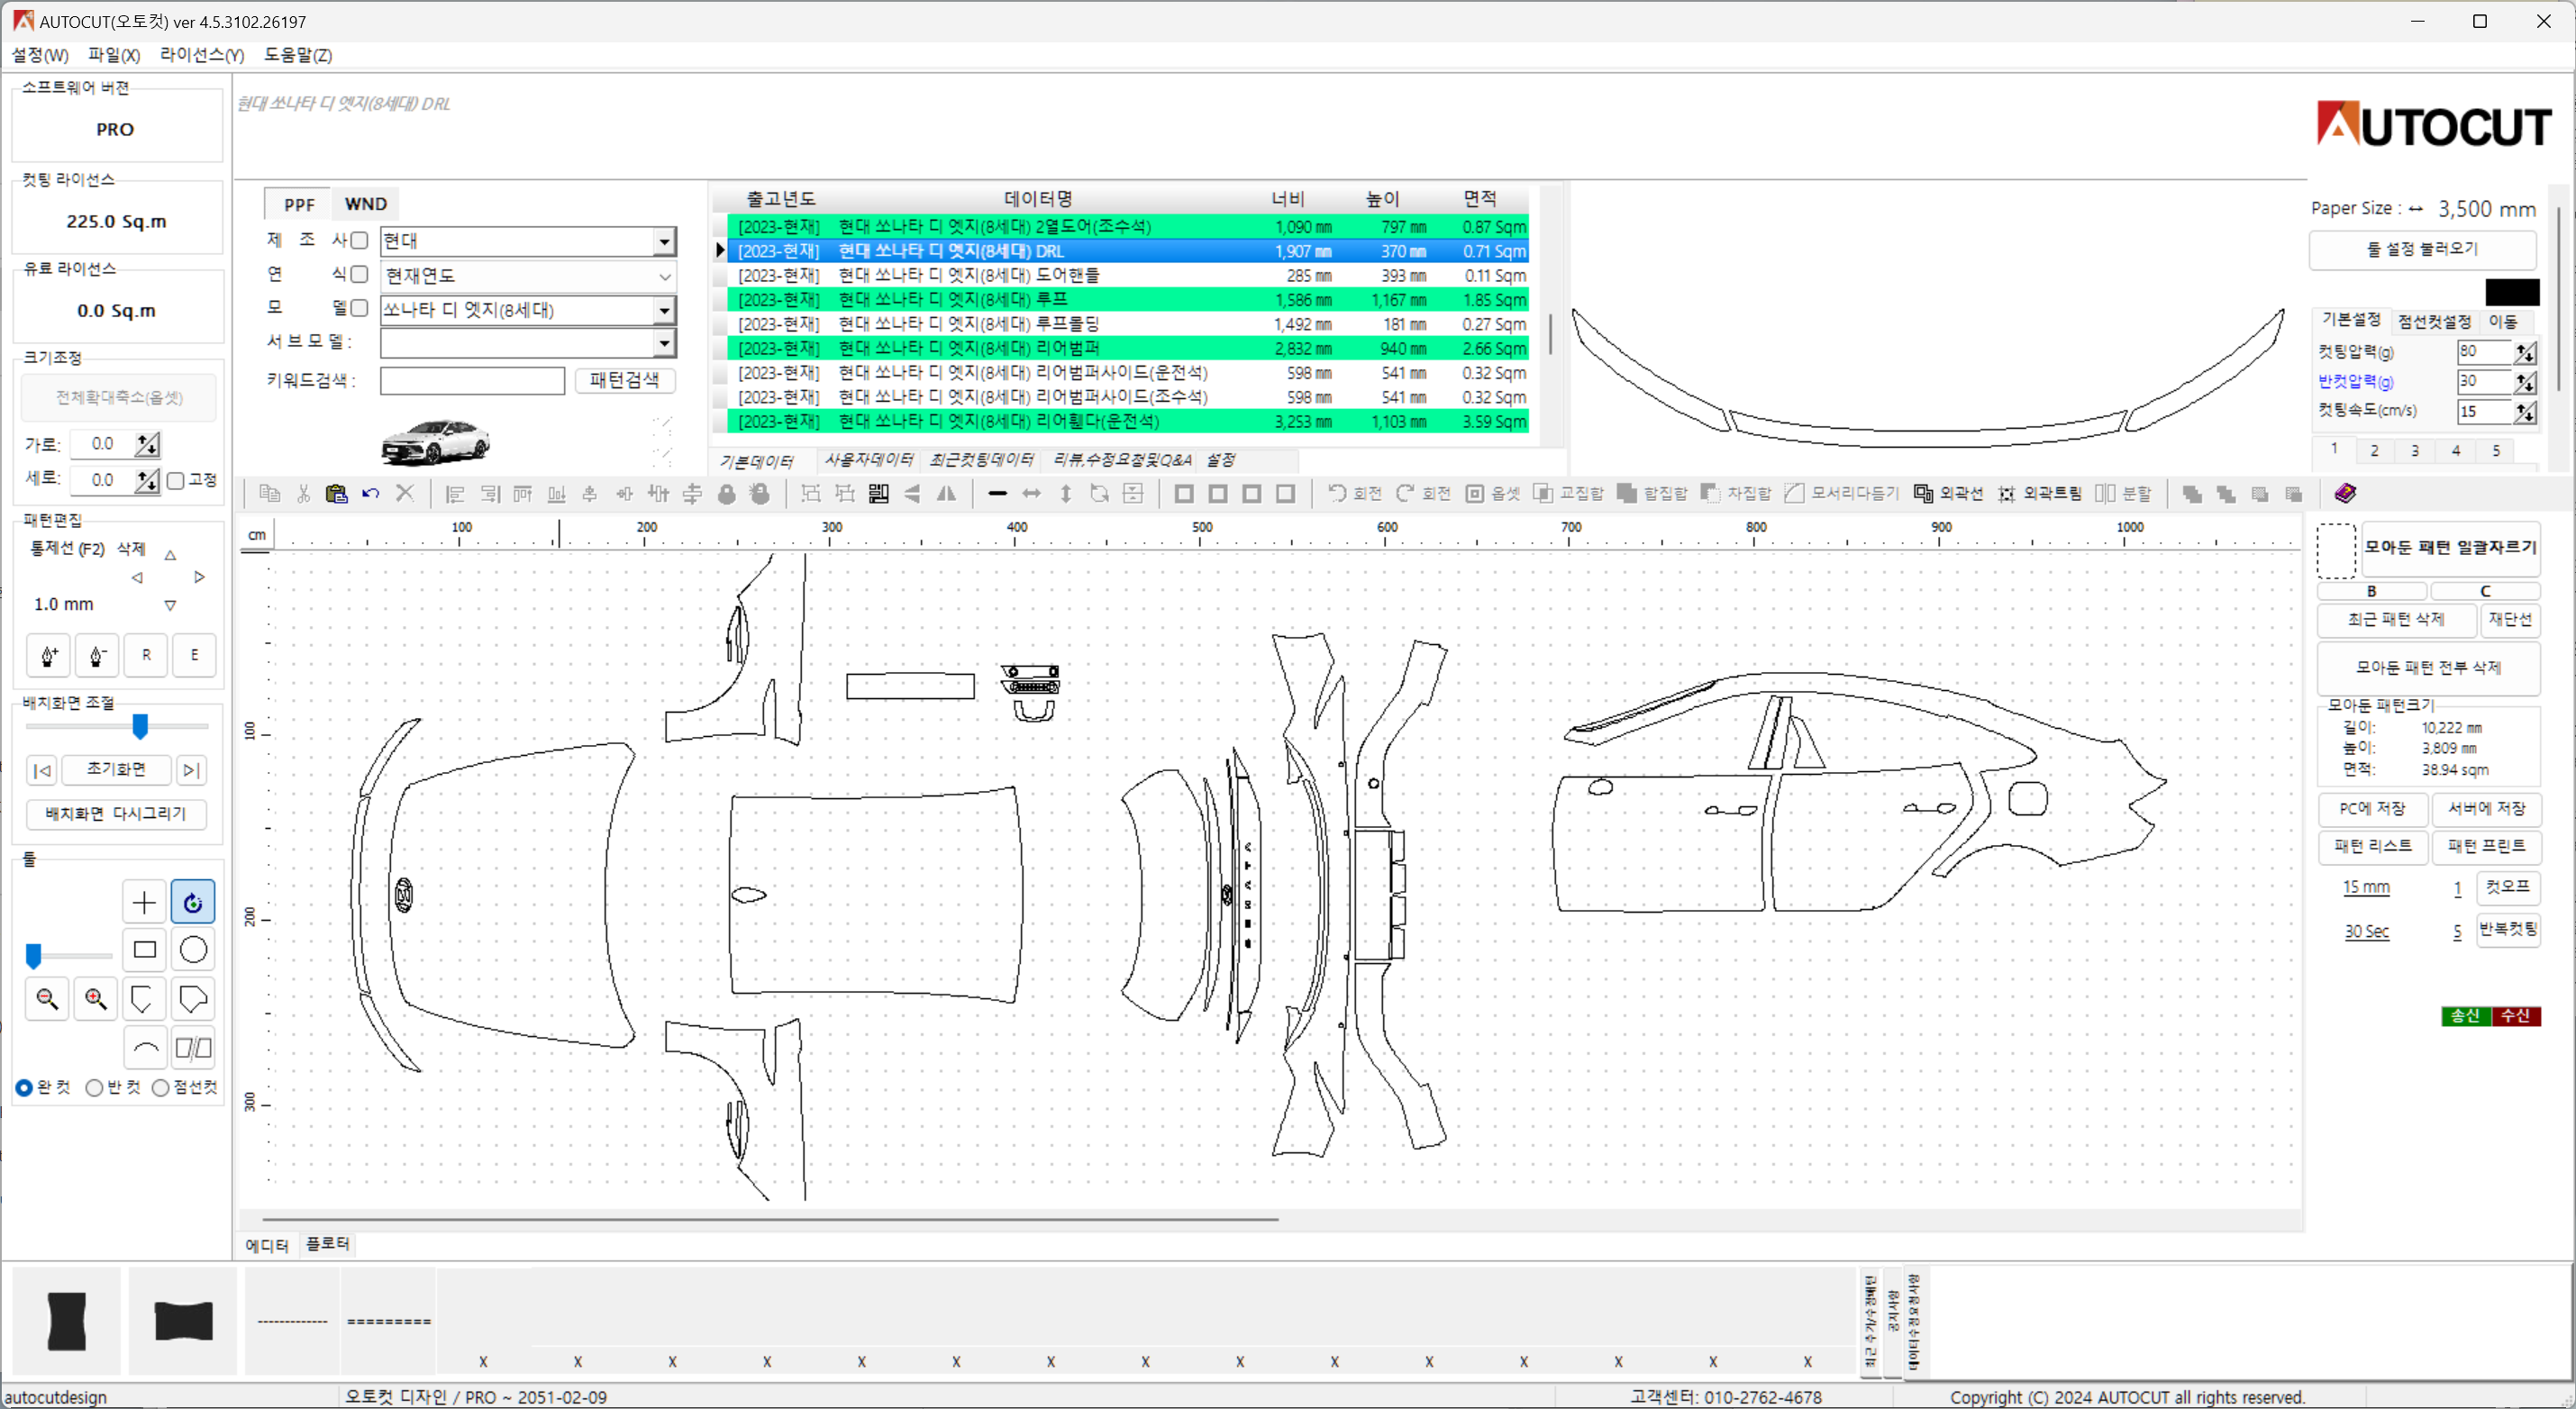The width and height of the screenshot is (2576, 1409).
Task: Click the 컷팅압력 value stepper
Action: tap(2525, 352)
